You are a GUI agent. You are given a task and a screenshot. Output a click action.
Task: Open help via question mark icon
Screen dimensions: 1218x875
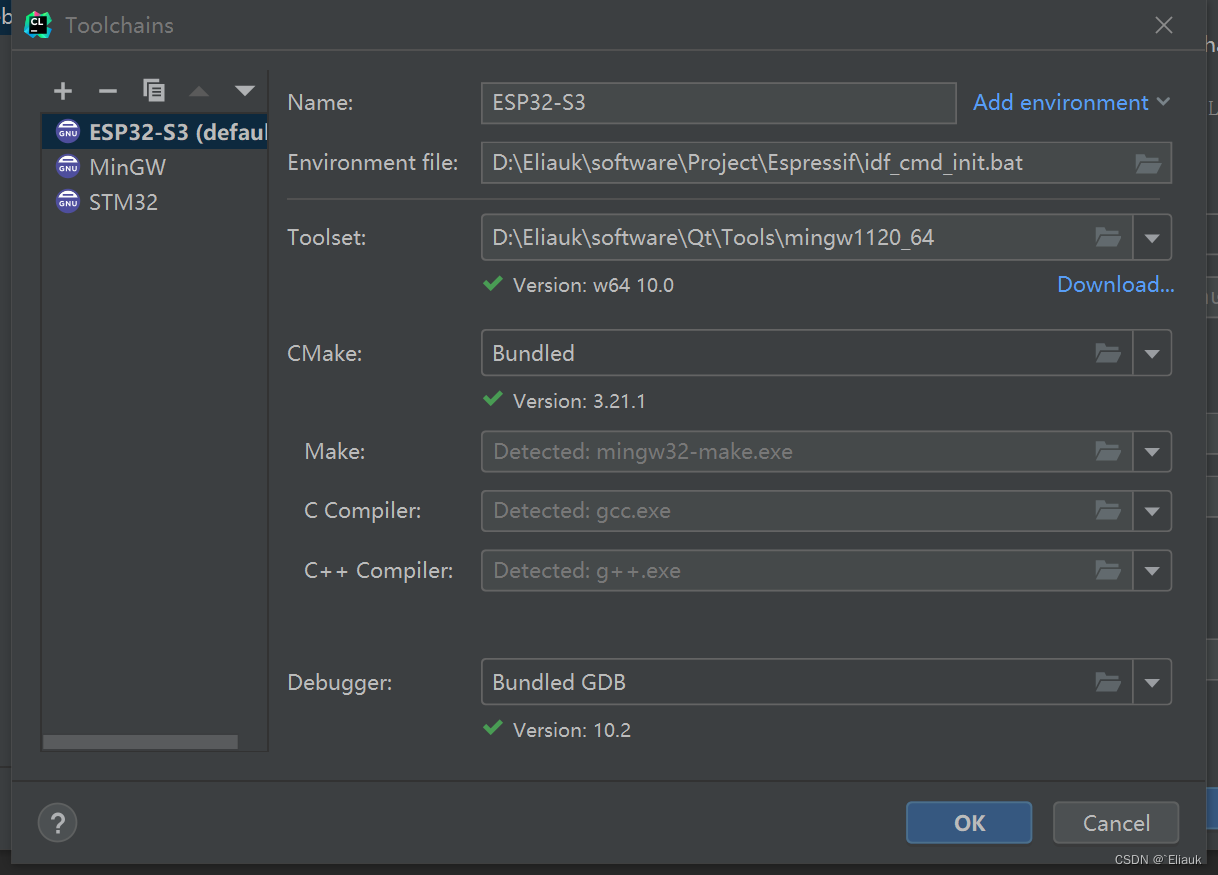[57, 822]
